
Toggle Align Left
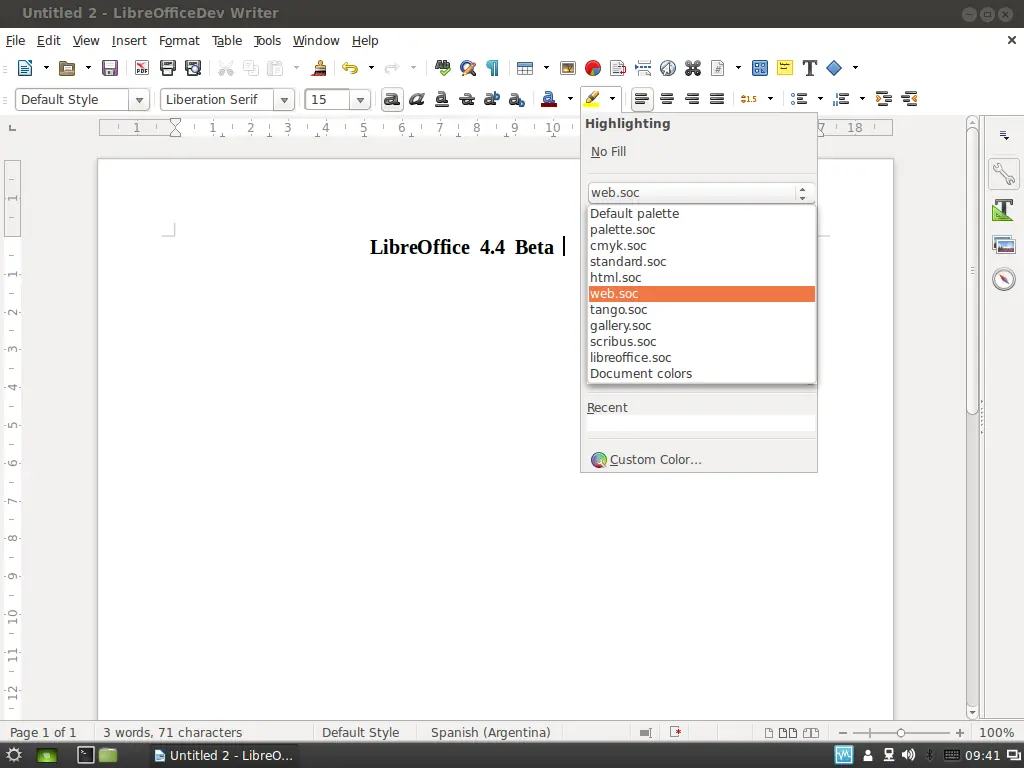[x=642, y=99]
